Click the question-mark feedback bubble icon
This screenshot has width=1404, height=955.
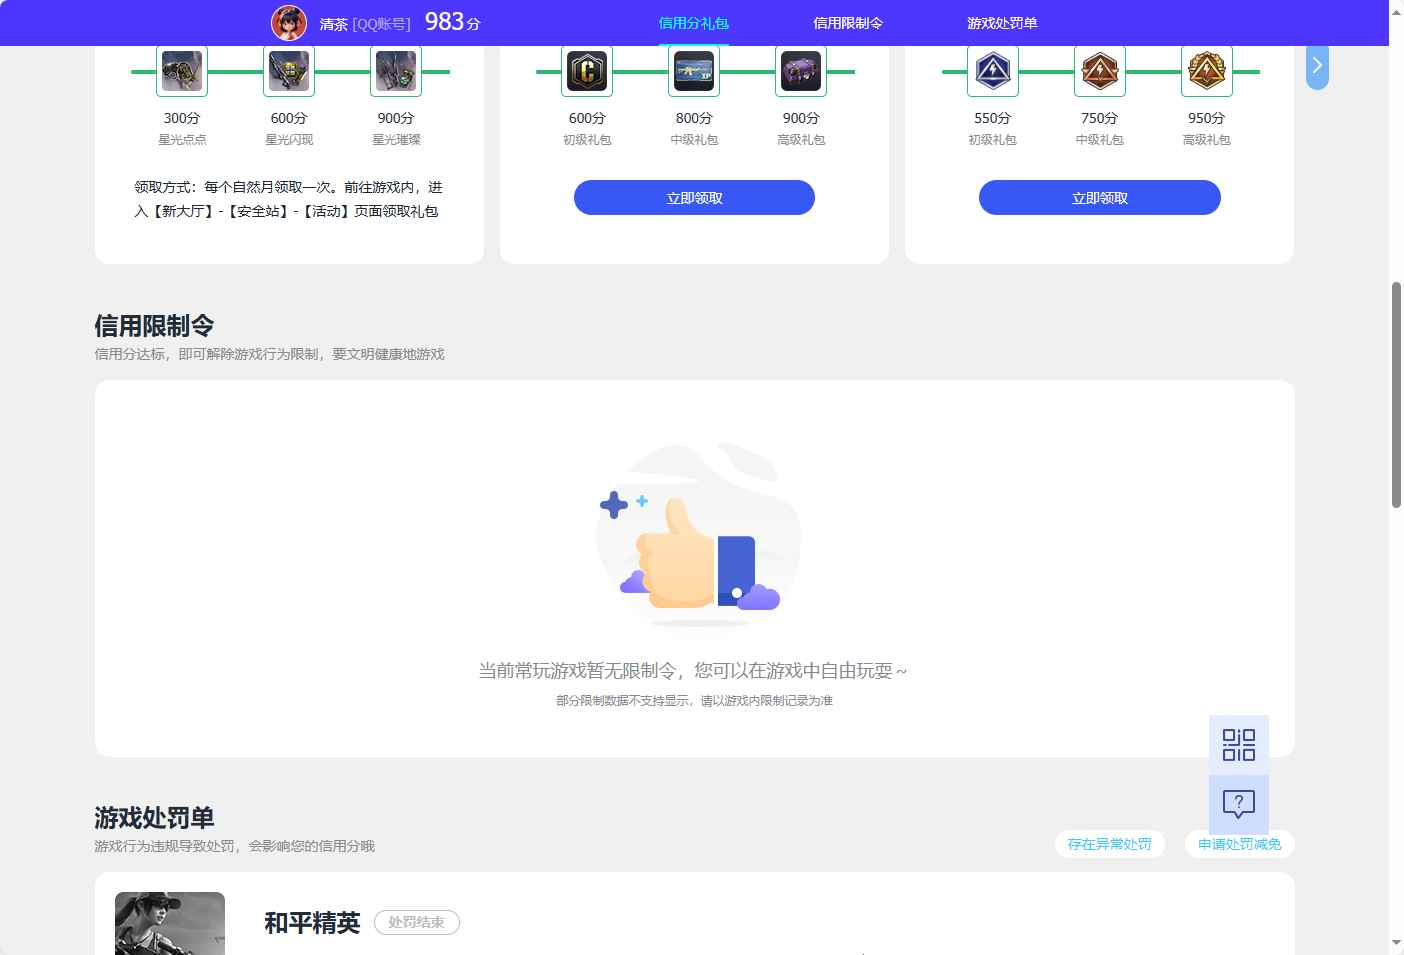pyautogui.click(x=1238, y=804)
